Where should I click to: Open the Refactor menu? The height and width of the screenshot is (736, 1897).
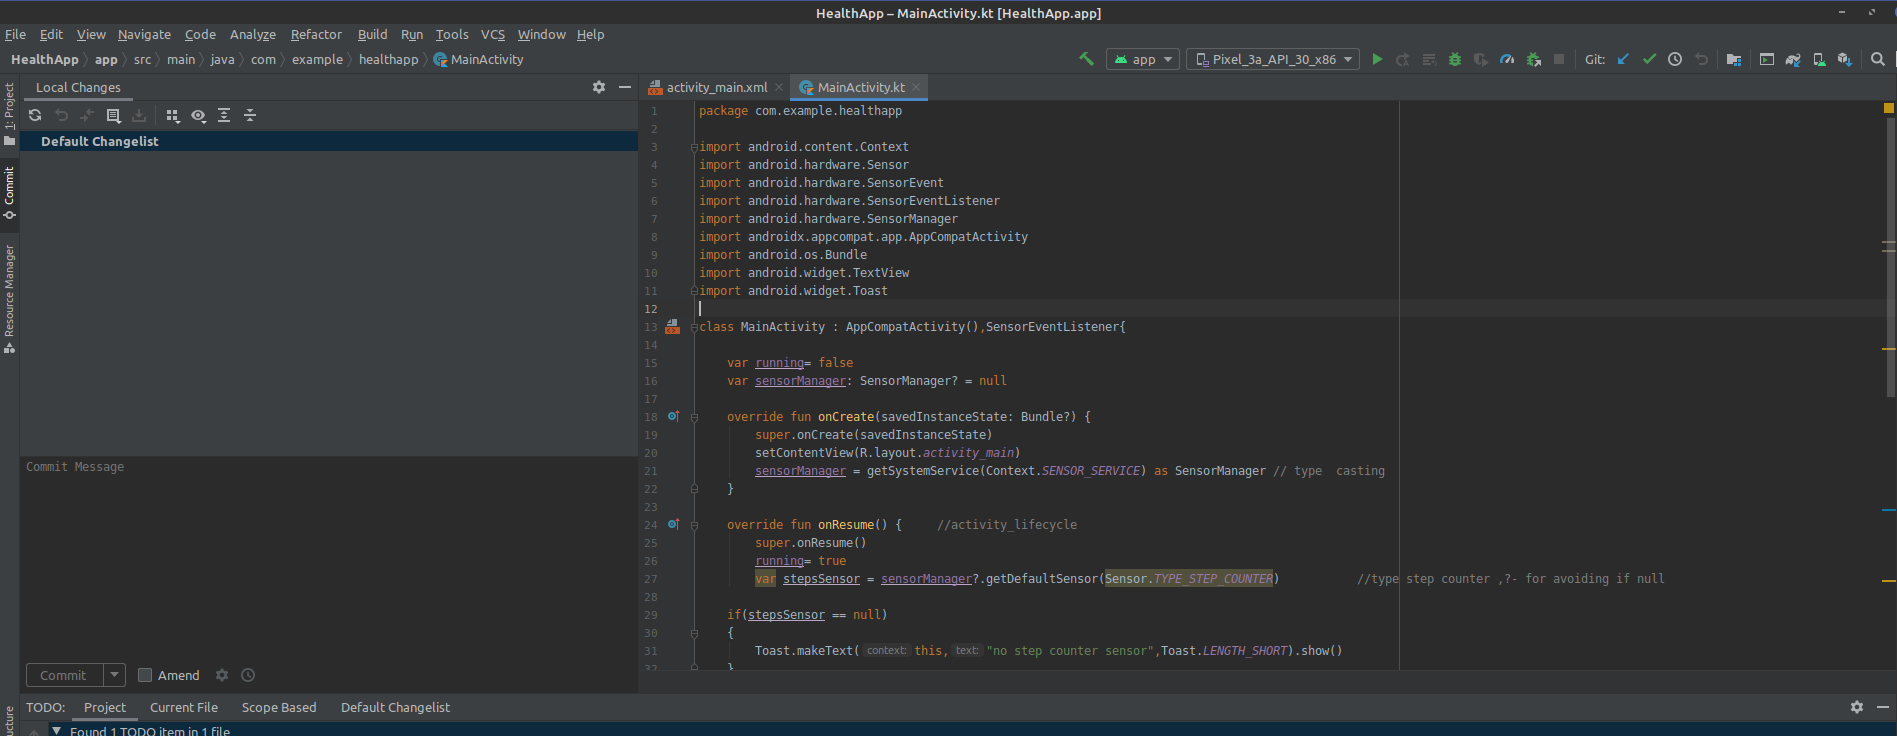(316, 35)
